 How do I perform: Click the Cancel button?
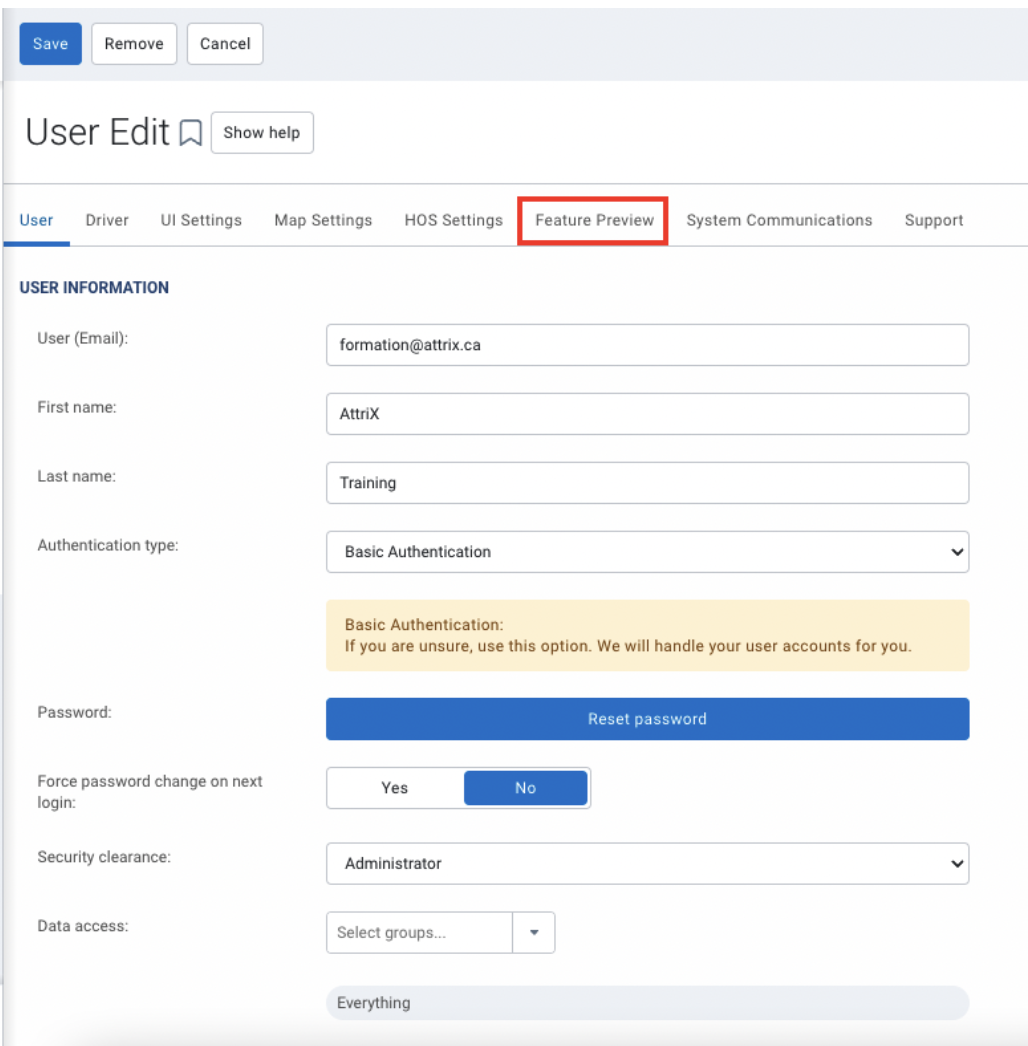tap(225, 44)
